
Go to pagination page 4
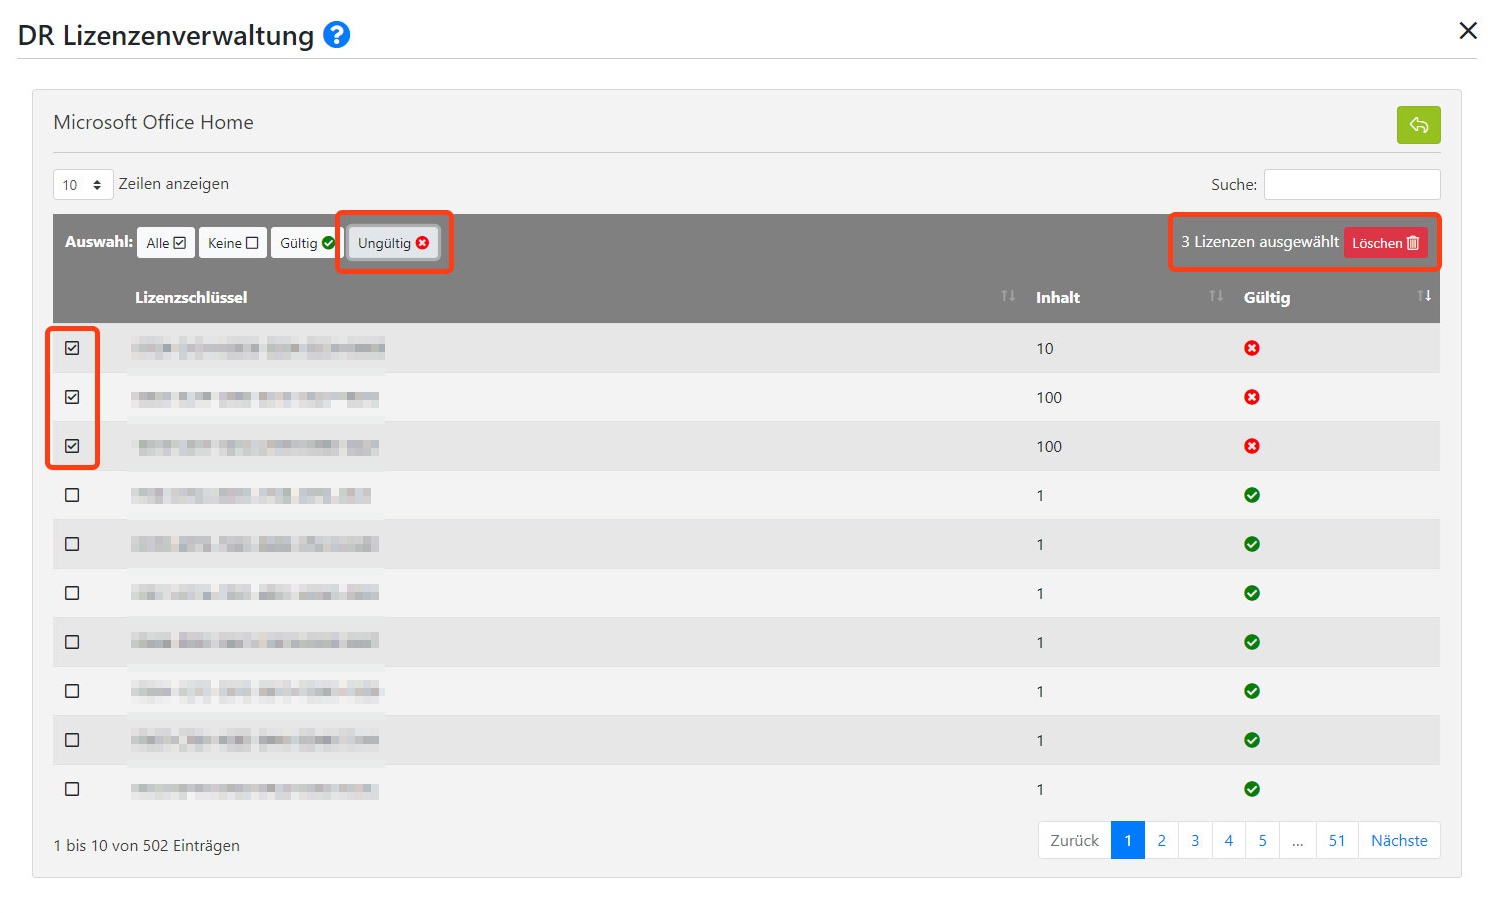coord(1229,841)
